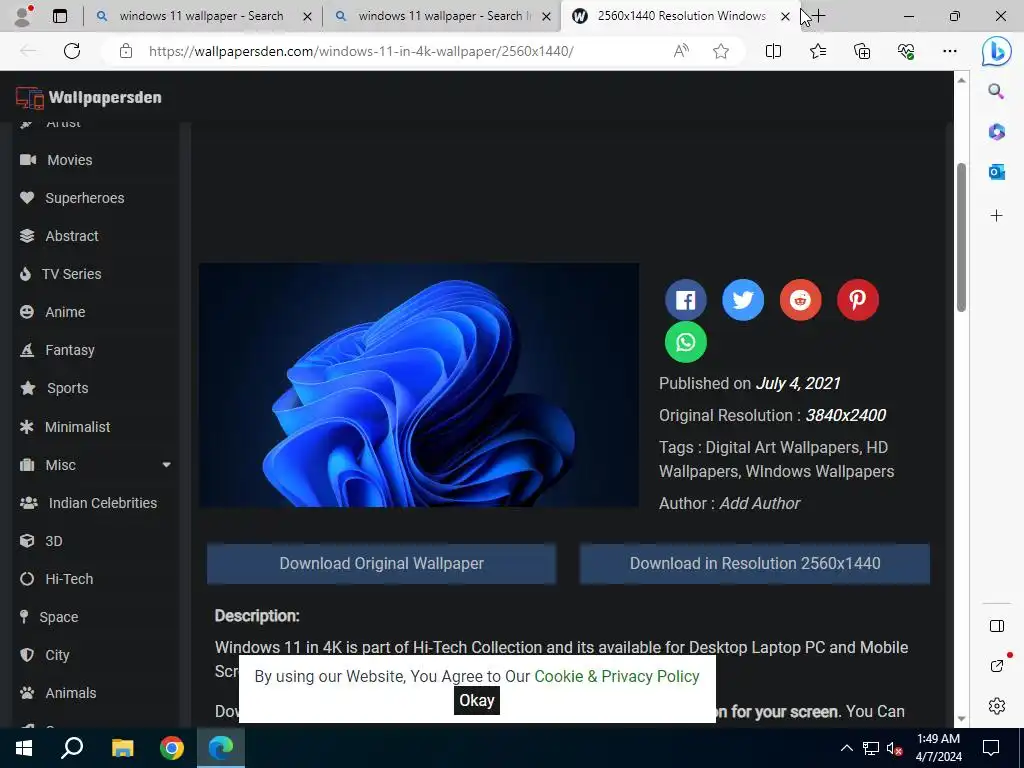Open the Favorites list
1024x768 pixels.
tap(818, 51)
